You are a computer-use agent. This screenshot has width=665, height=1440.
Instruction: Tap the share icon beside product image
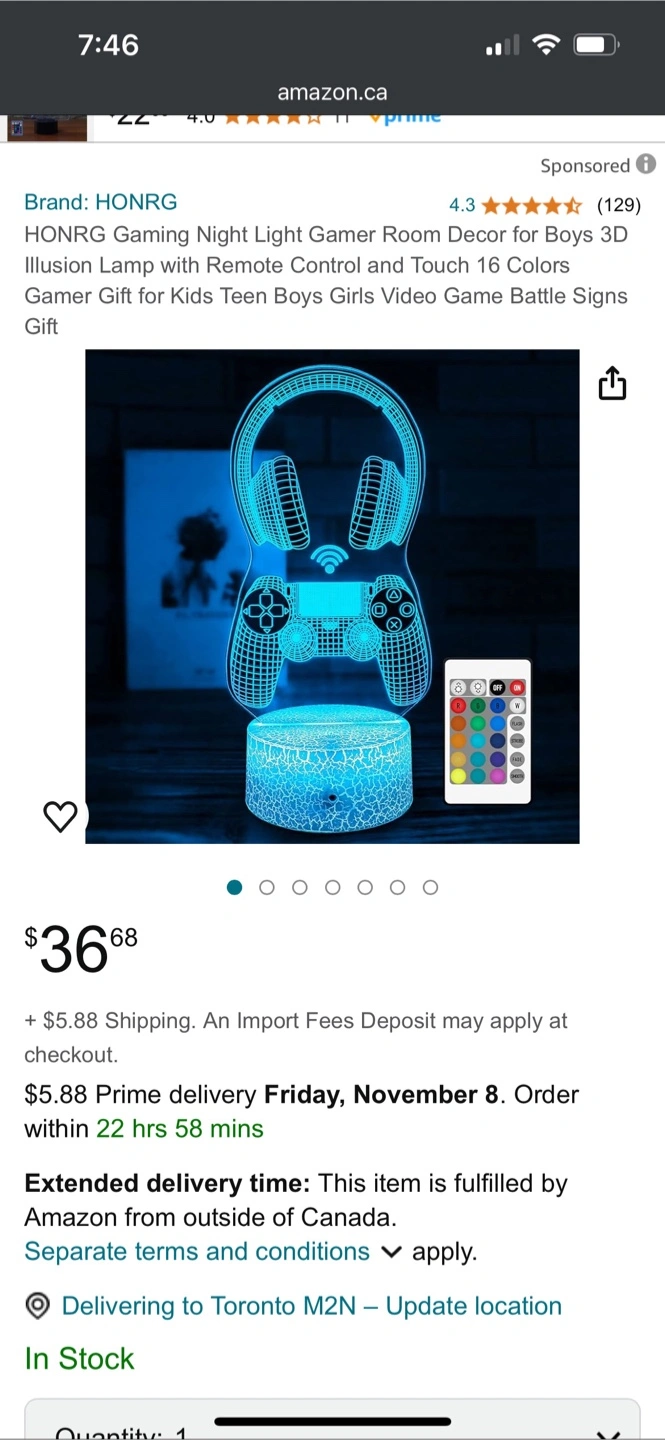pyautogui.click(x=612, y=382)
